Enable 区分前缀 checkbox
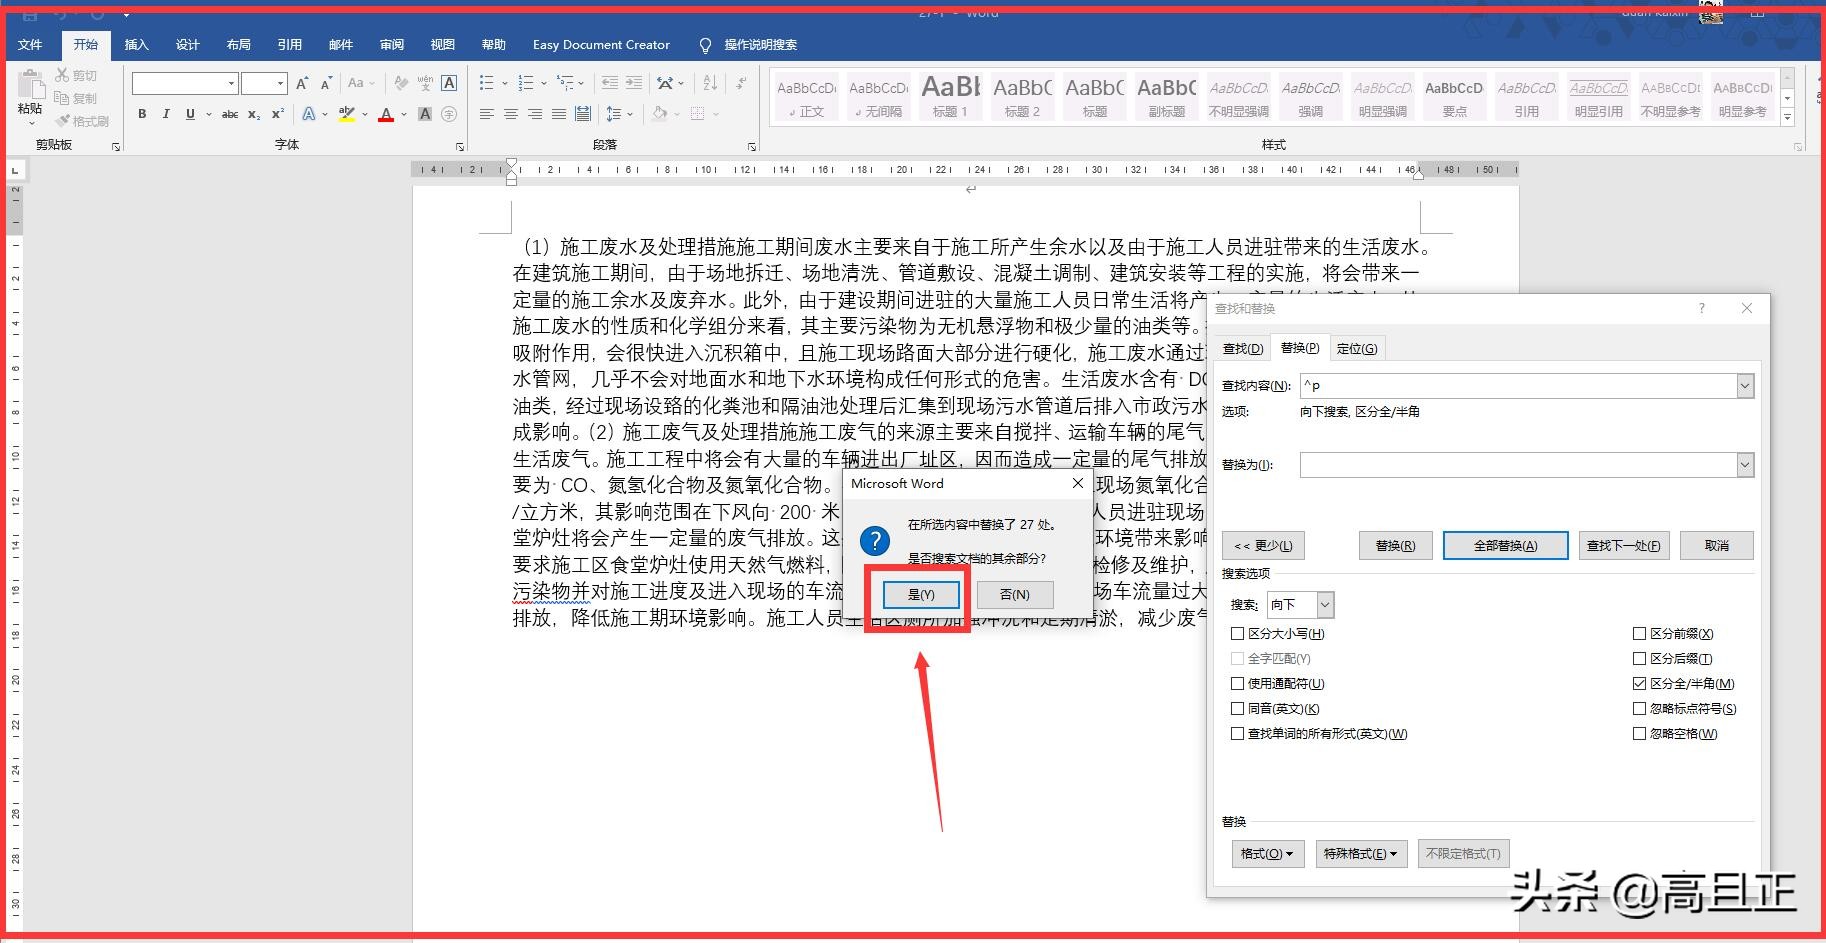This screenshot has width=1826, height=943. (1639, 633)
